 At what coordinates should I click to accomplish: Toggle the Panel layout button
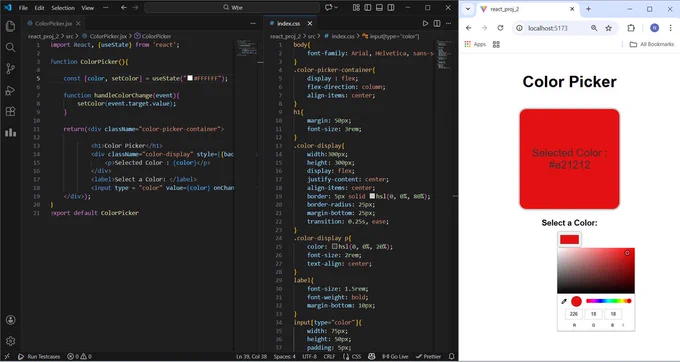[379, 7]
